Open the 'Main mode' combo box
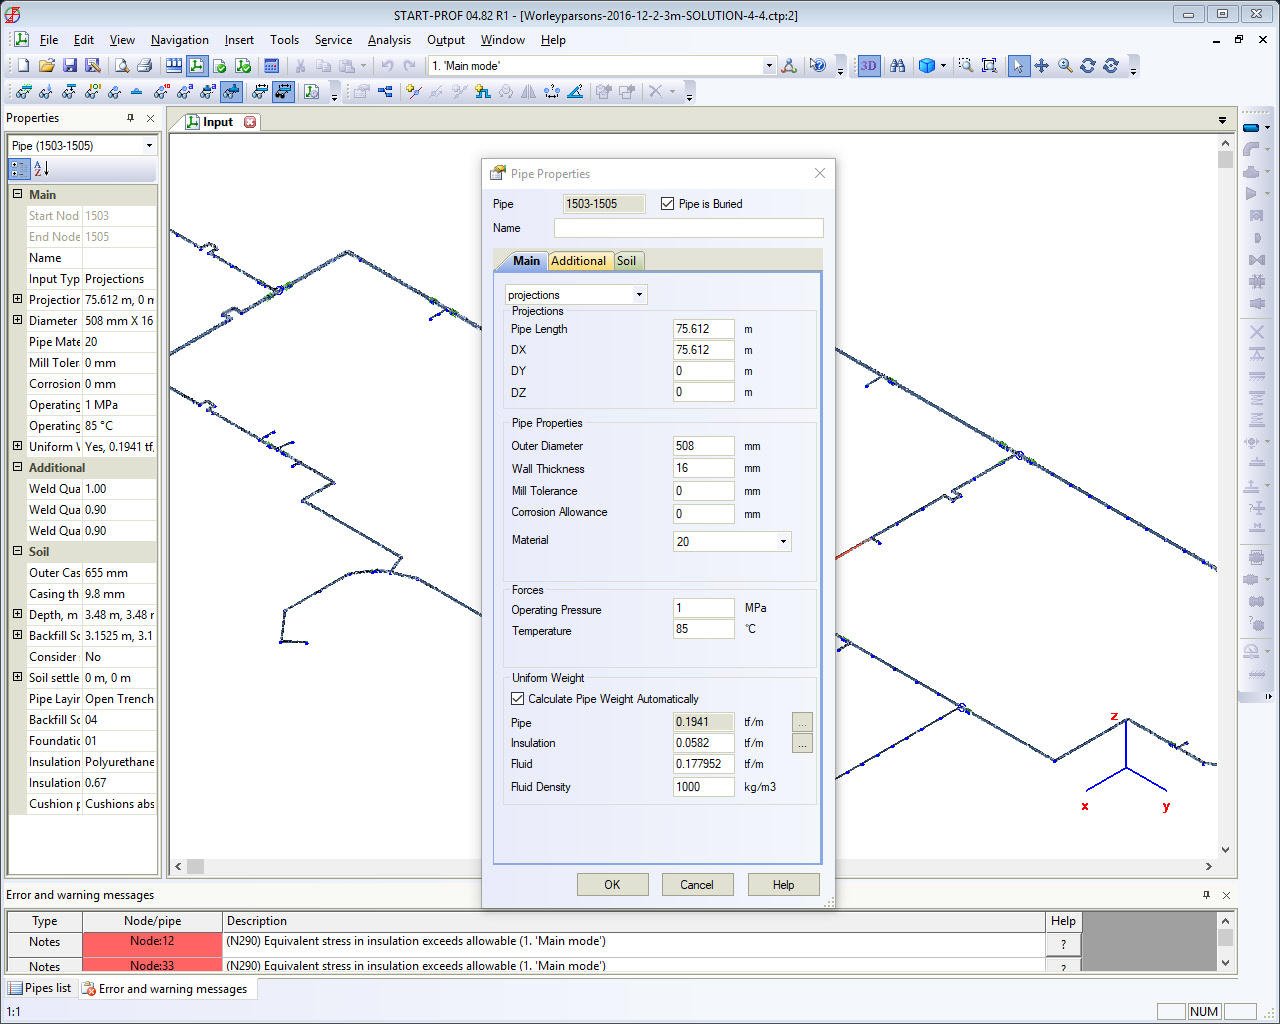 tap(768, 66)
